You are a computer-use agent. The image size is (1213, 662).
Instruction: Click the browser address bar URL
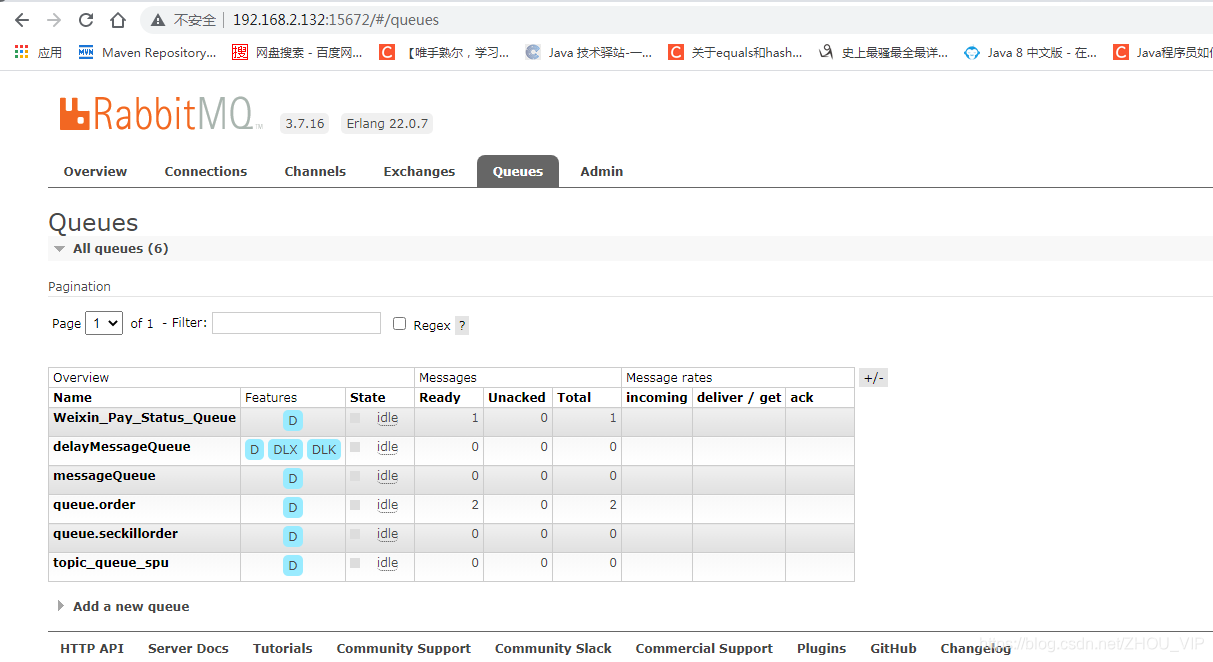point(336,20)
